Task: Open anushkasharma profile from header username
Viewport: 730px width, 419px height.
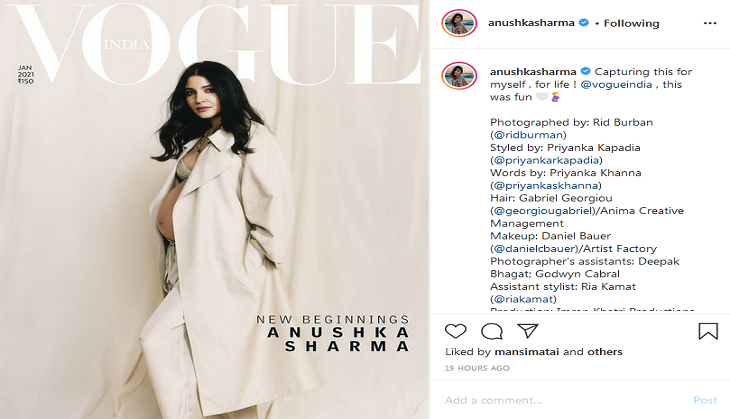Action: (x=531, y=23)
